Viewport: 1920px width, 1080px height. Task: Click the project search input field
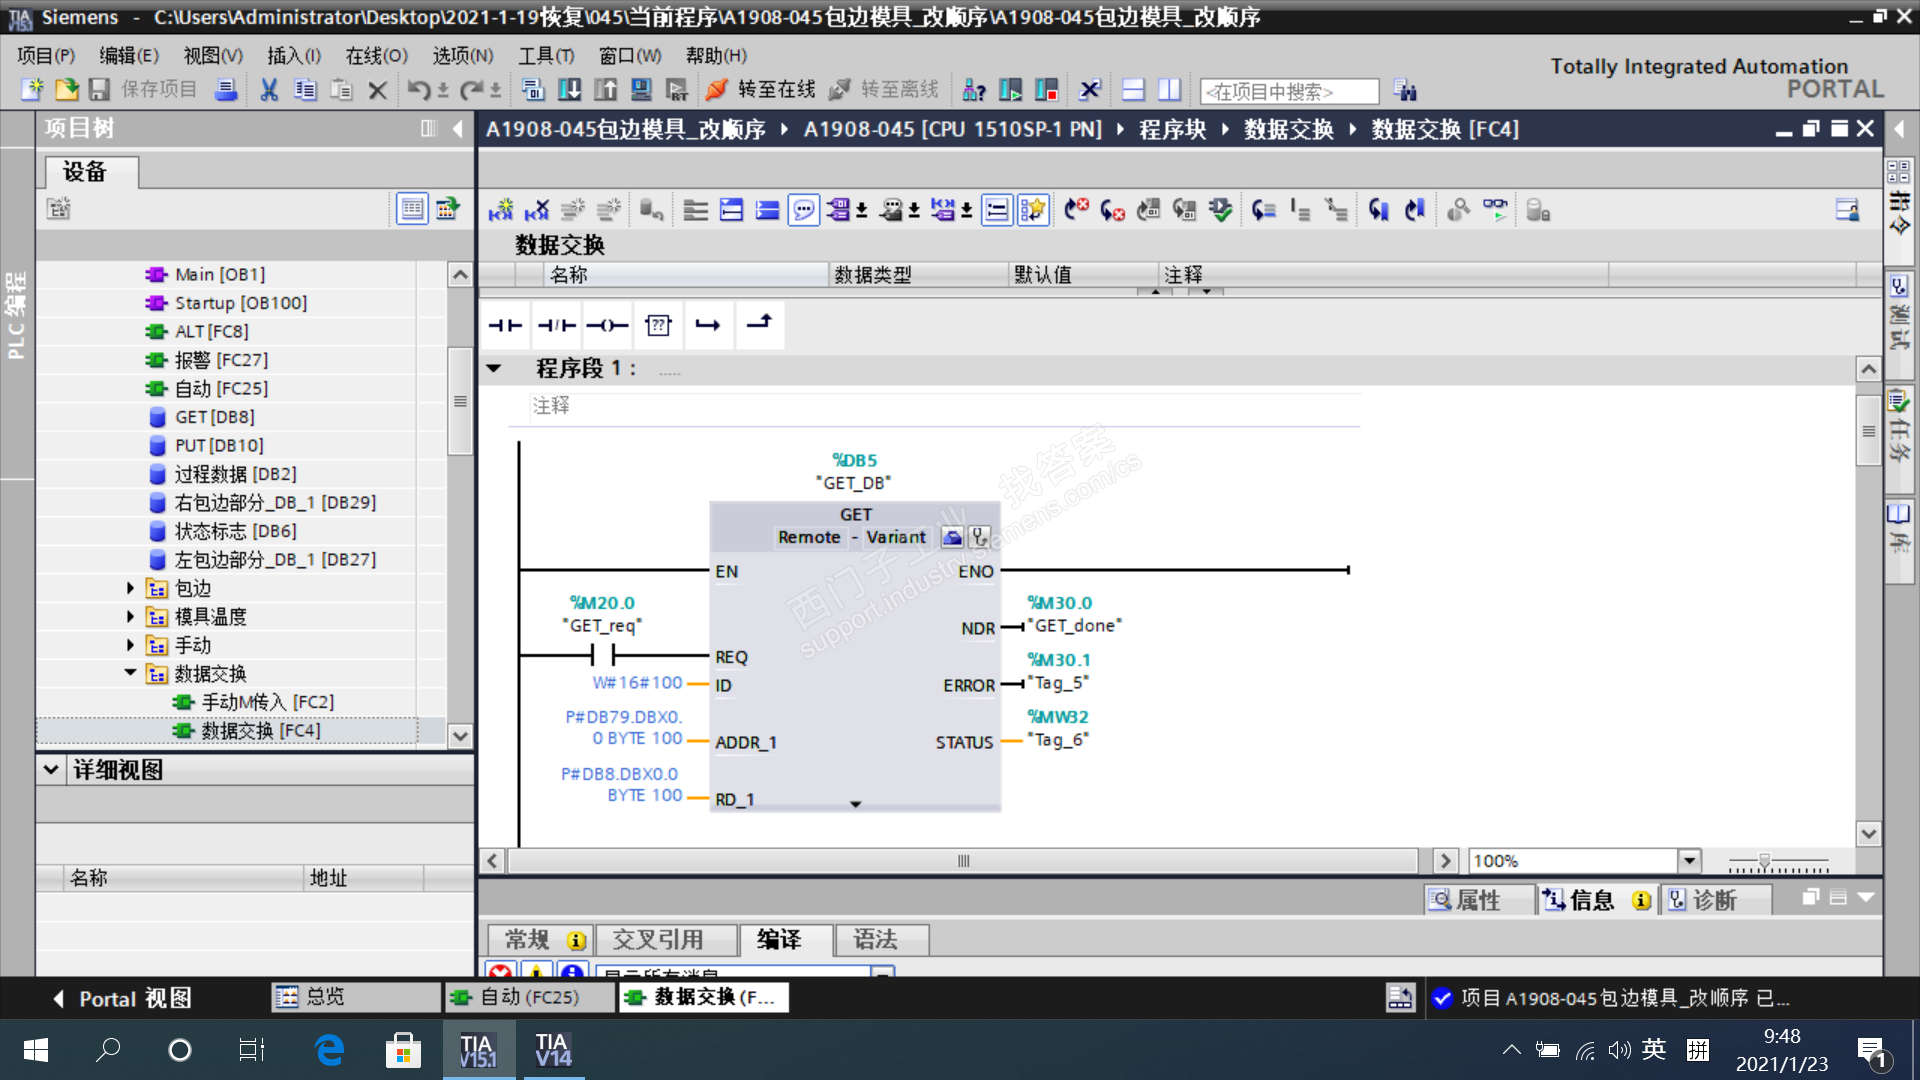tap(1288, 91)
